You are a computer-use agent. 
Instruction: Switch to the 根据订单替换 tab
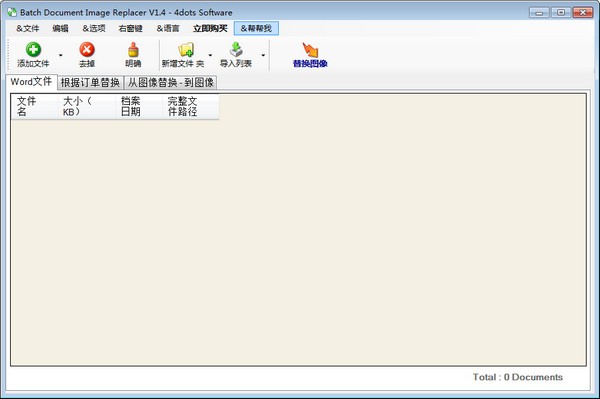coord(90,82)
